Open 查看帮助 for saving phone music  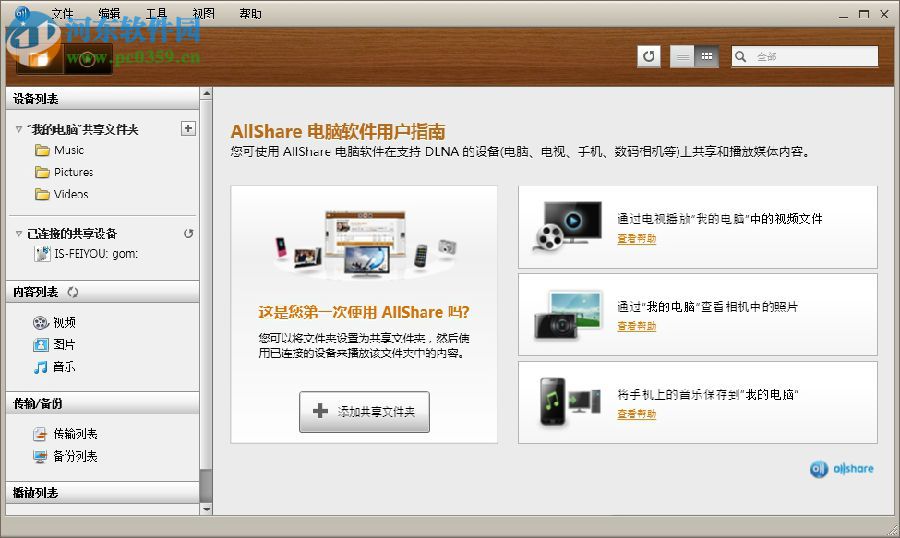(637, 414)
